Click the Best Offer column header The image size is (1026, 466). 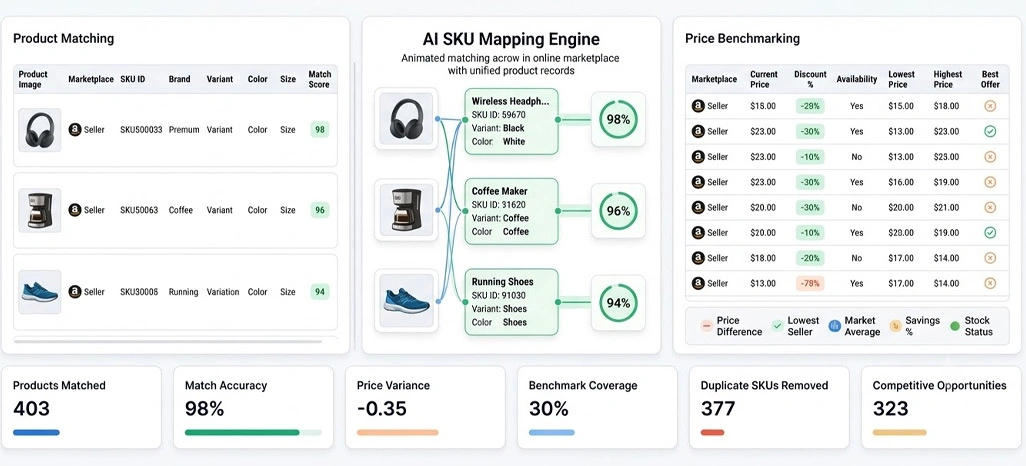pos(990,79)
